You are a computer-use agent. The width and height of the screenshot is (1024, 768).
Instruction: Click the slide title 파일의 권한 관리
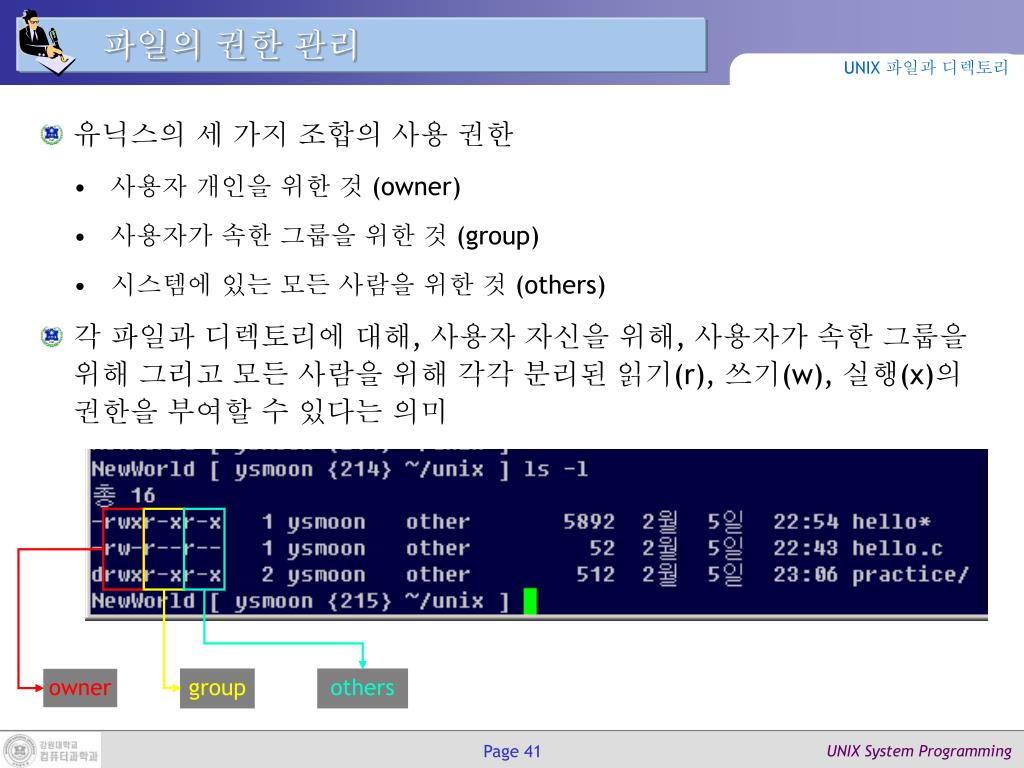point(231,45)
